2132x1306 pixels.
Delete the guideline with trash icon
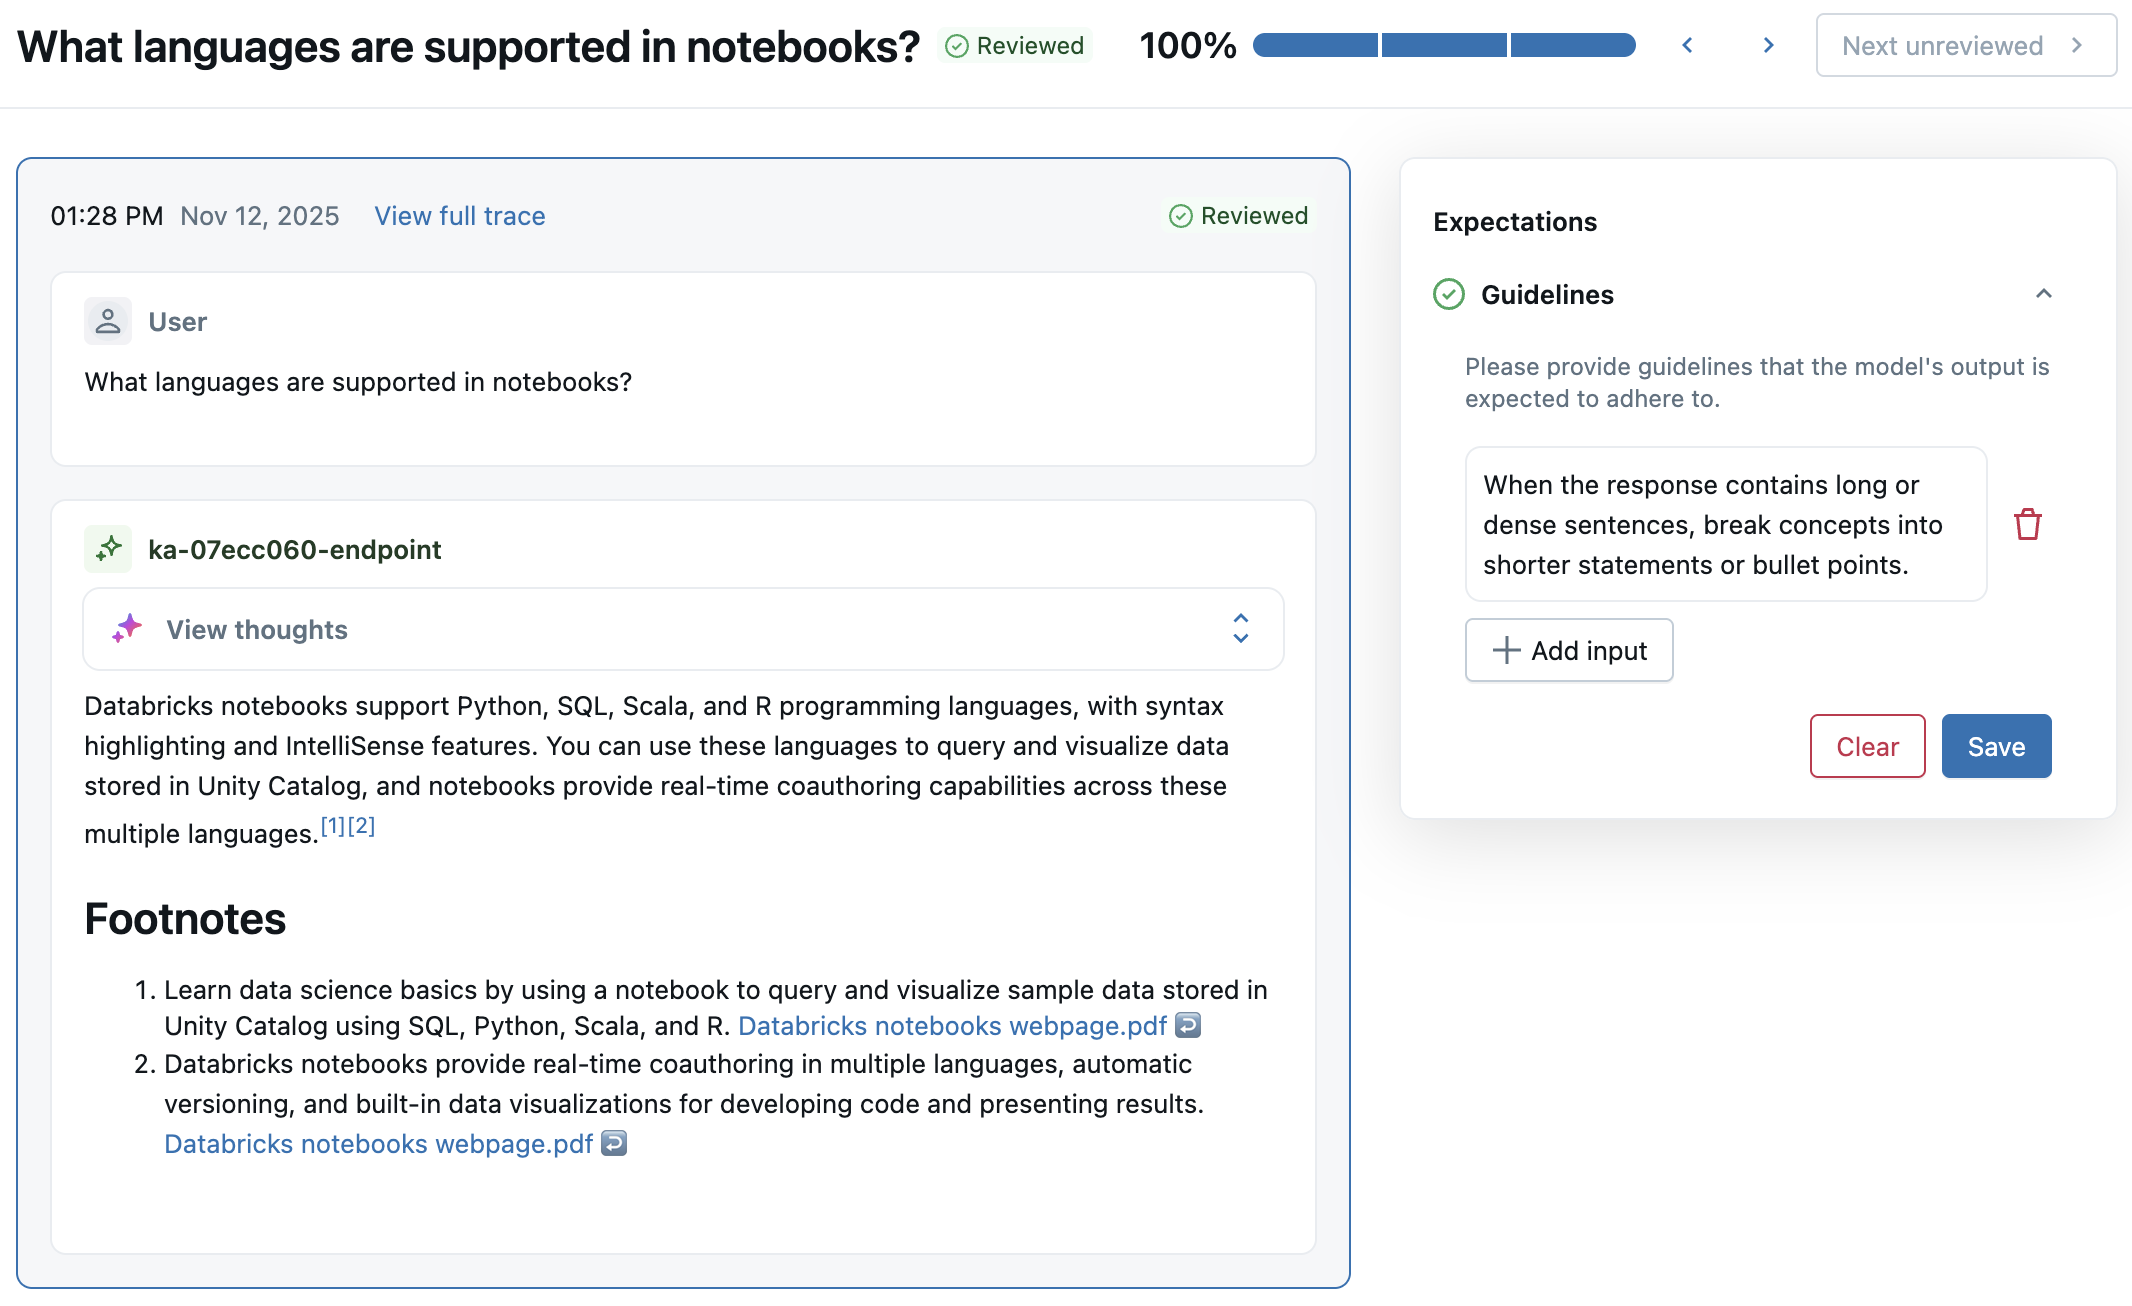(2027, 524)
